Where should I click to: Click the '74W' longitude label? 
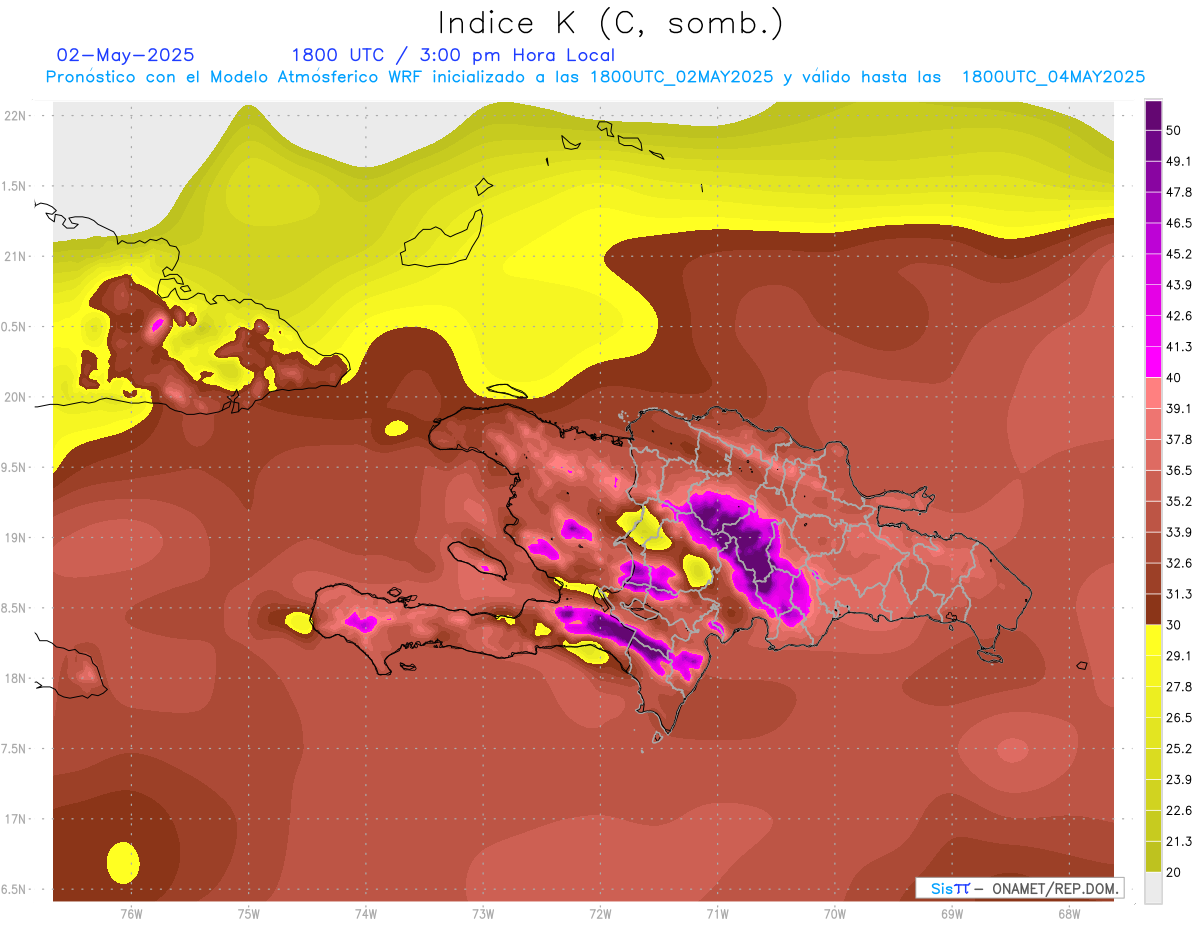(x=366, y=914)
